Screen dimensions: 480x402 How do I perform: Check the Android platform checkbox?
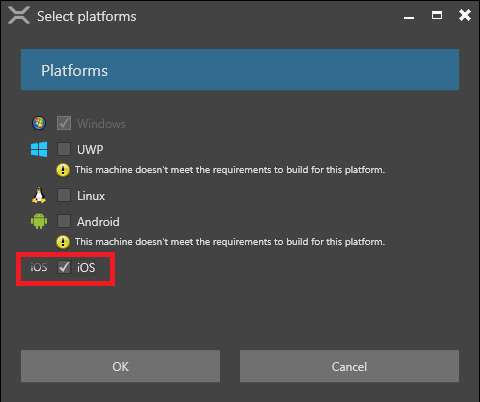tap(64, 221)
